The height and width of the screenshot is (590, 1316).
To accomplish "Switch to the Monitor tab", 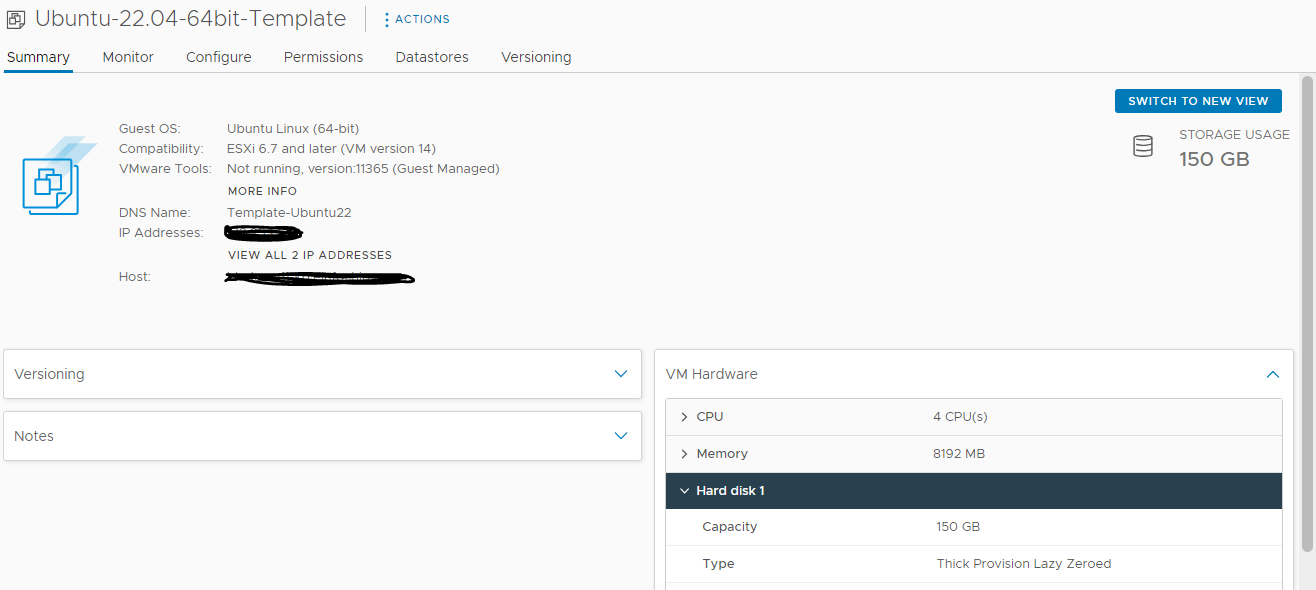I will click(x=127, y=57).
